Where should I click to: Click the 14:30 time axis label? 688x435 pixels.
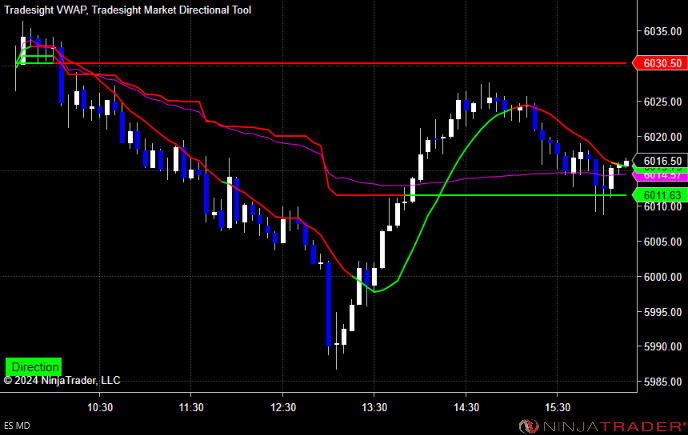tap(466, 407)
